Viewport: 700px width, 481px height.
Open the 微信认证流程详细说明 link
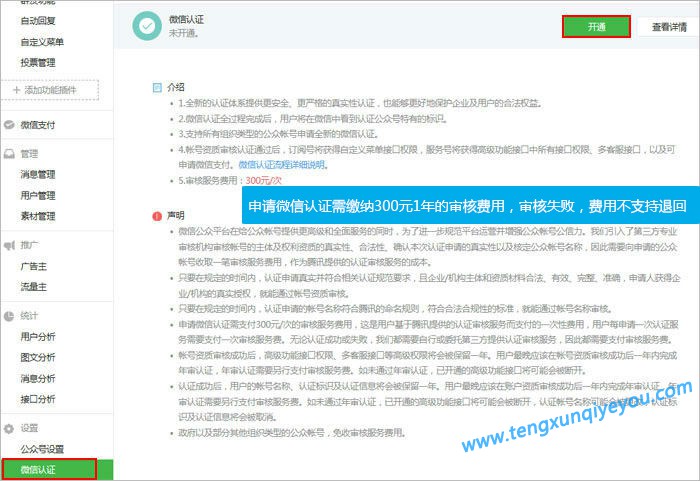[281, 165]
